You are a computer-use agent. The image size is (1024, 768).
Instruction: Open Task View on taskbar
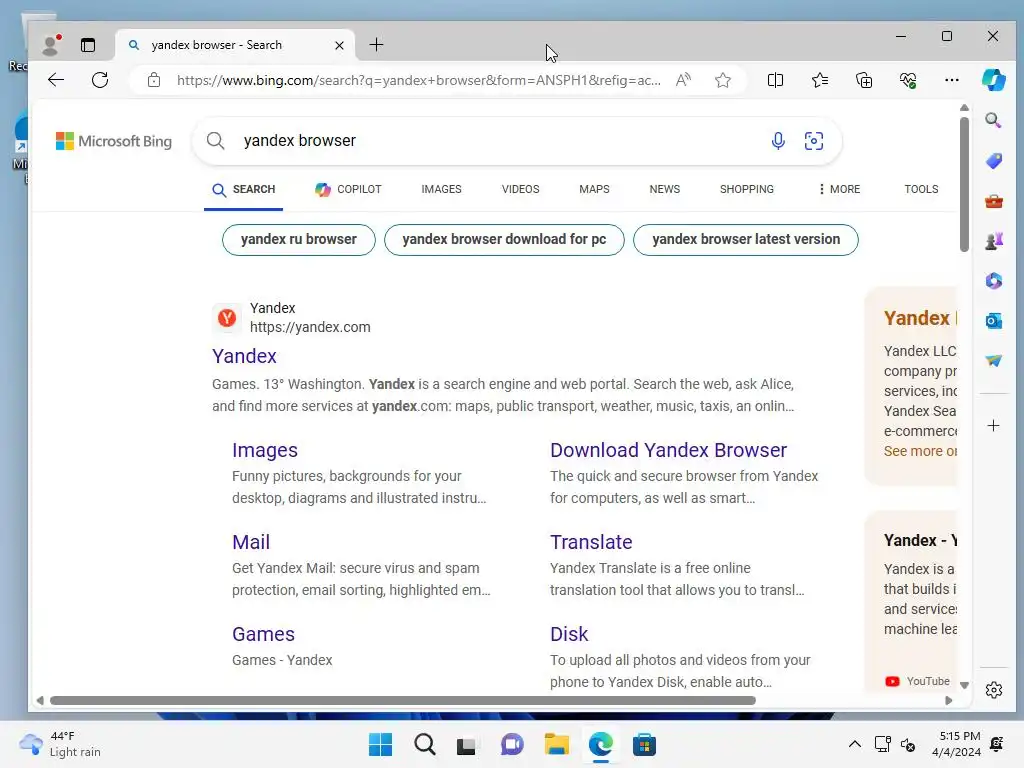(466, 744)
